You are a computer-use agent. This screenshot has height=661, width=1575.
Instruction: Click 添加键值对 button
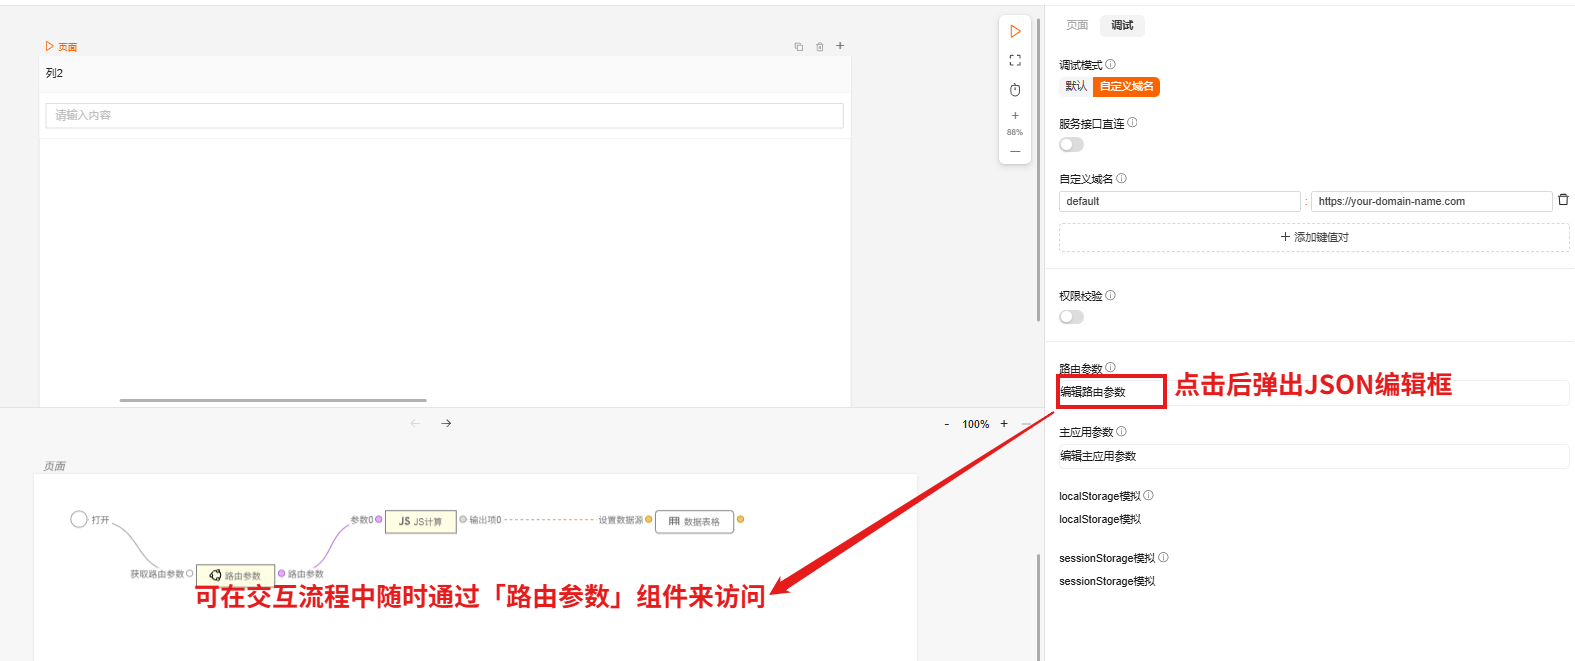click(1314, 237)
